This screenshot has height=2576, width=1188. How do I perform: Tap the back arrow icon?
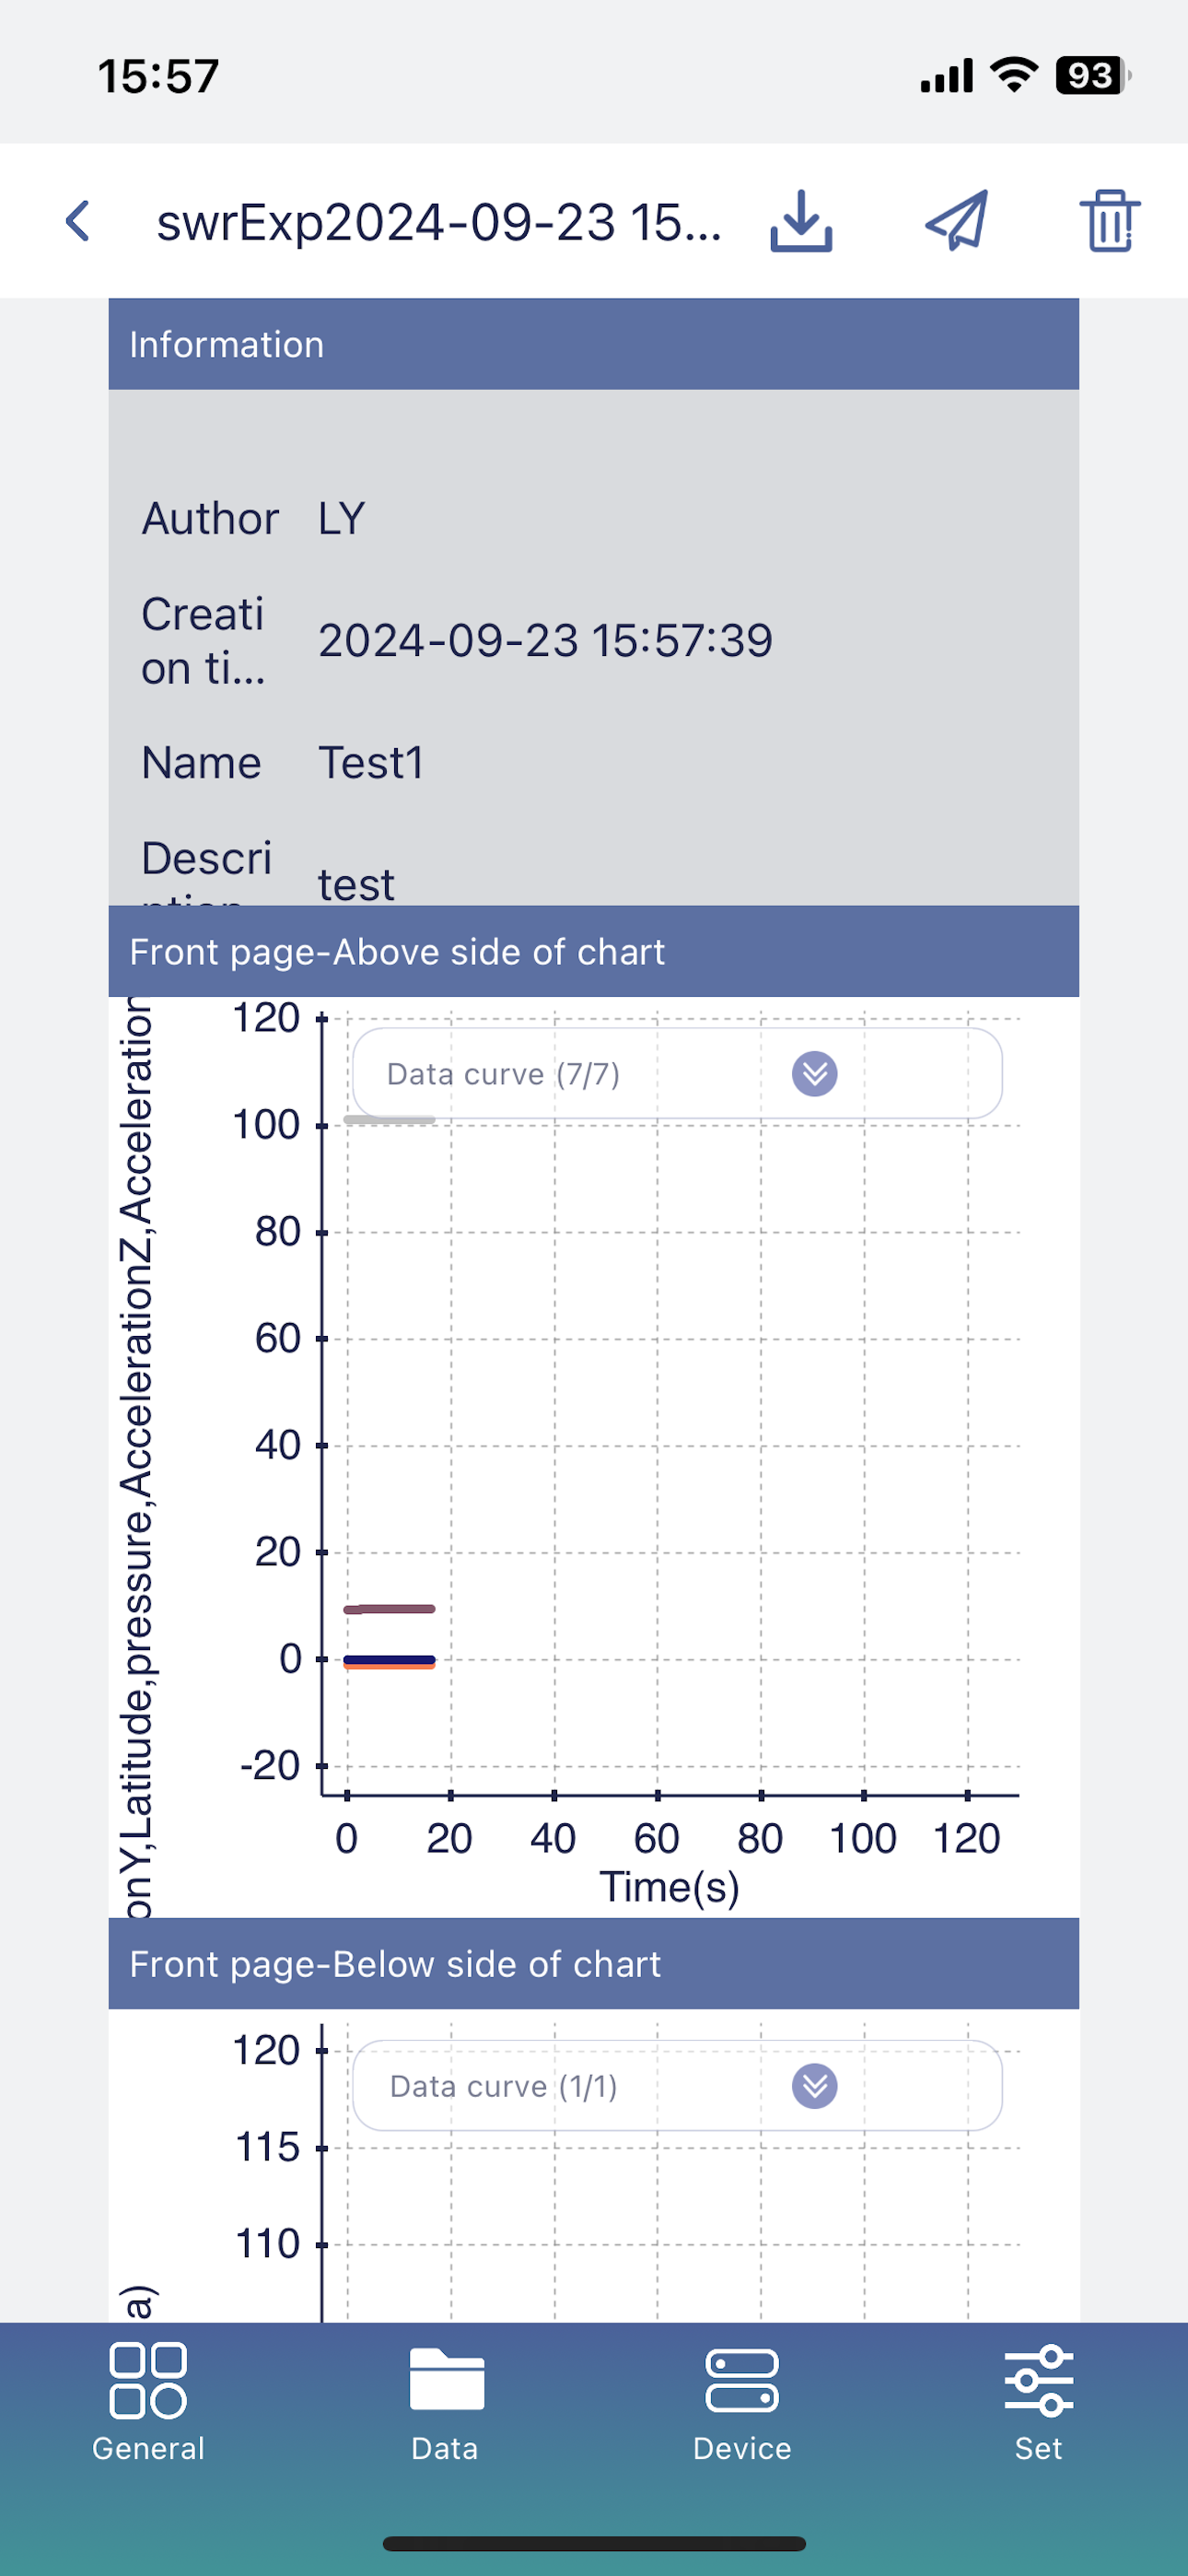(78, 221)
